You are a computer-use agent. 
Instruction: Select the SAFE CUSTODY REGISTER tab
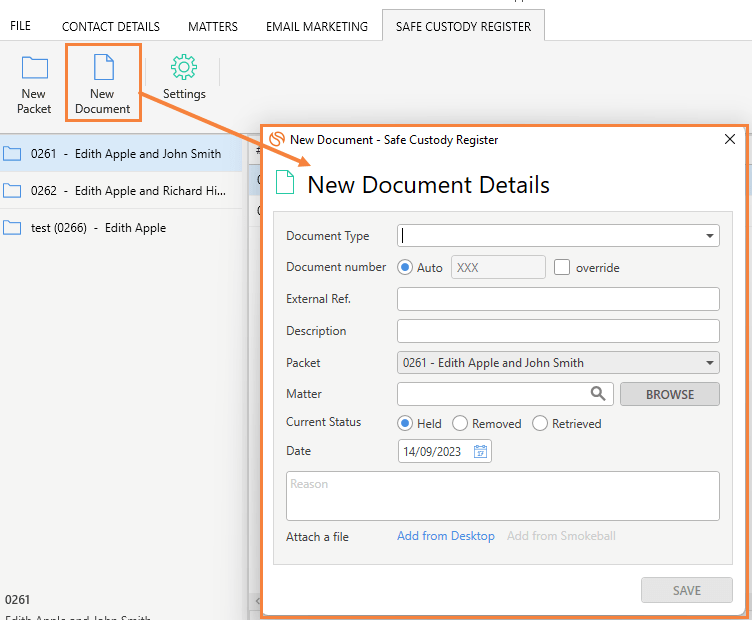tap(463, 26)
